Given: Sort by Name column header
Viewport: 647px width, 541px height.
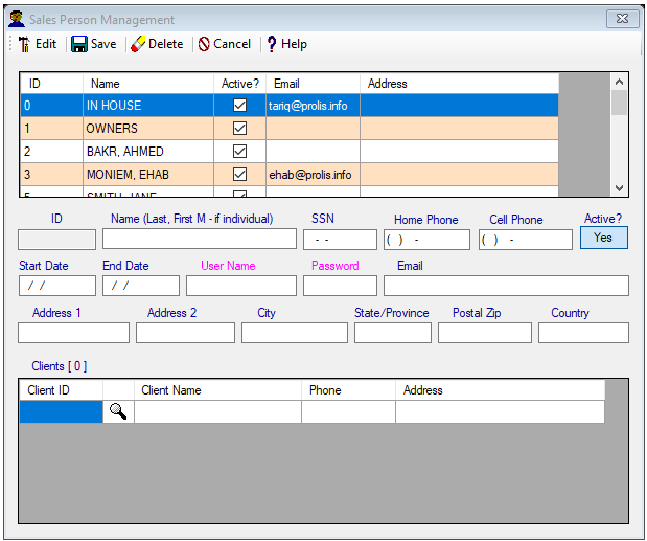Looking at the screenshot, I should [148, 83].
